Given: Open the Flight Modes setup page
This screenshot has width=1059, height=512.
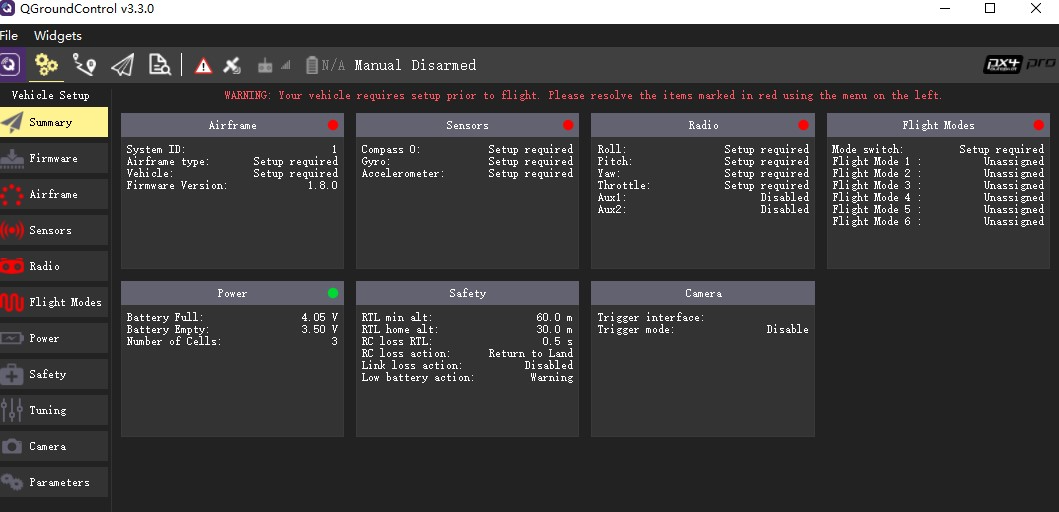Looking at the screenshot, I should click(54, 302).
